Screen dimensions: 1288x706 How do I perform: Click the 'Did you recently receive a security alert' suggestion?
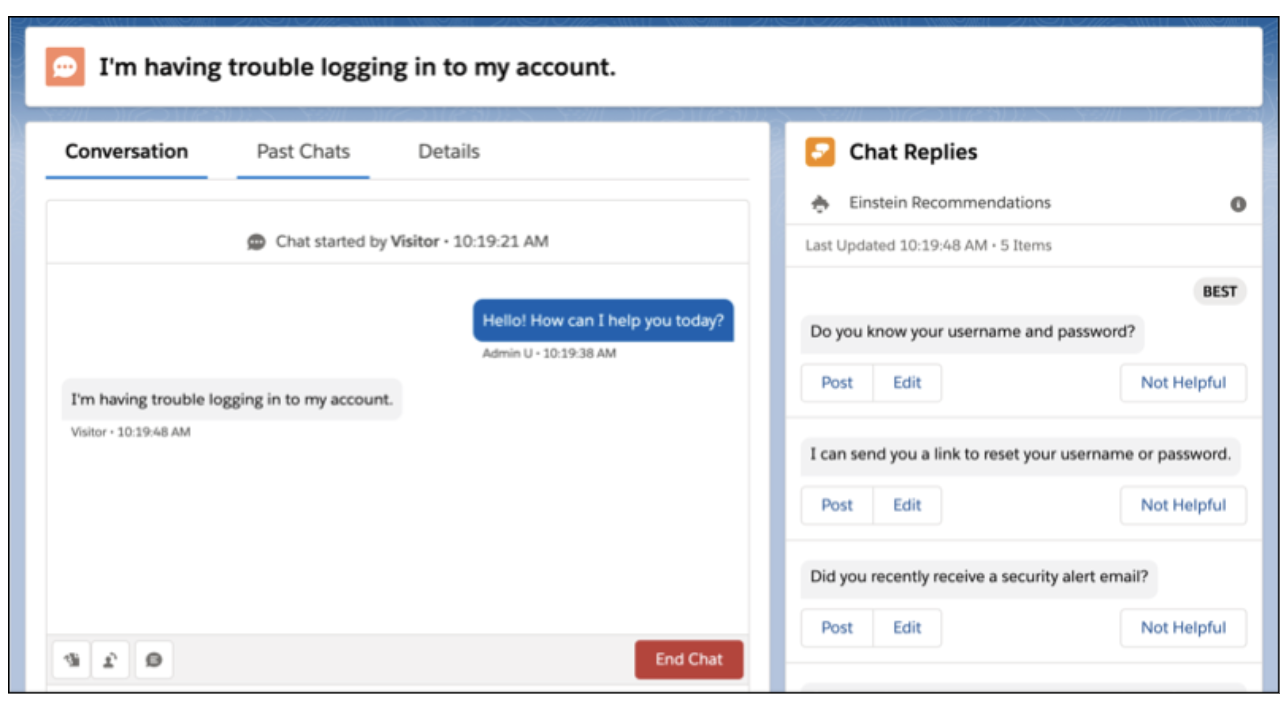979,577
